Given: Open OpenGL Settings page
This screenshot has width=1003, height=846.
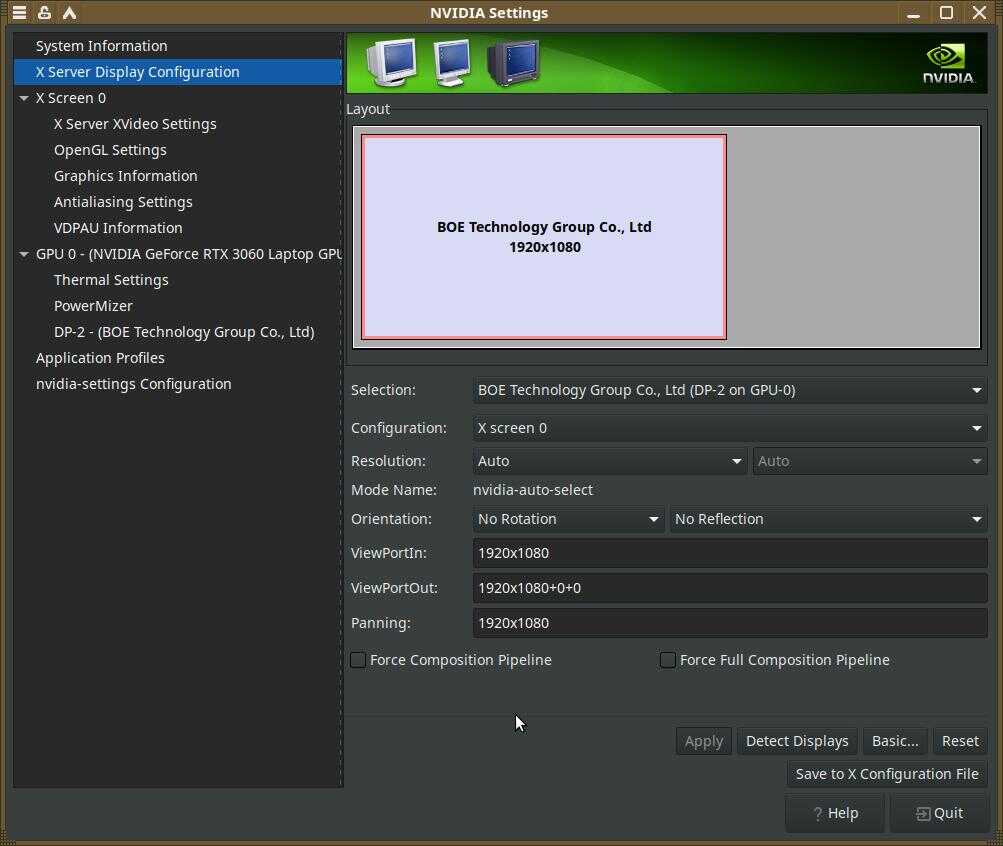Looking at the screenshot, I should [x=178, y=150].
